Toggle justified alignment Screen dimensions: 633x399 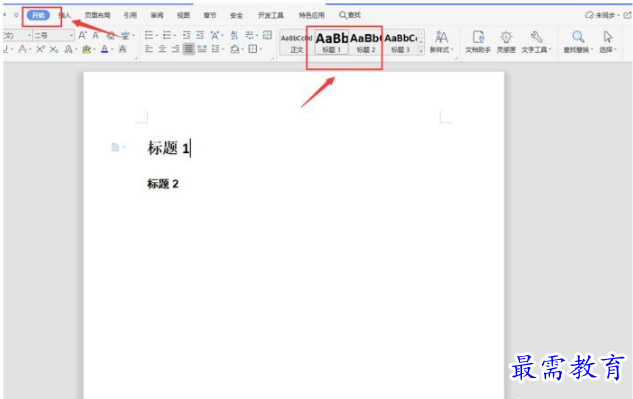189,49
